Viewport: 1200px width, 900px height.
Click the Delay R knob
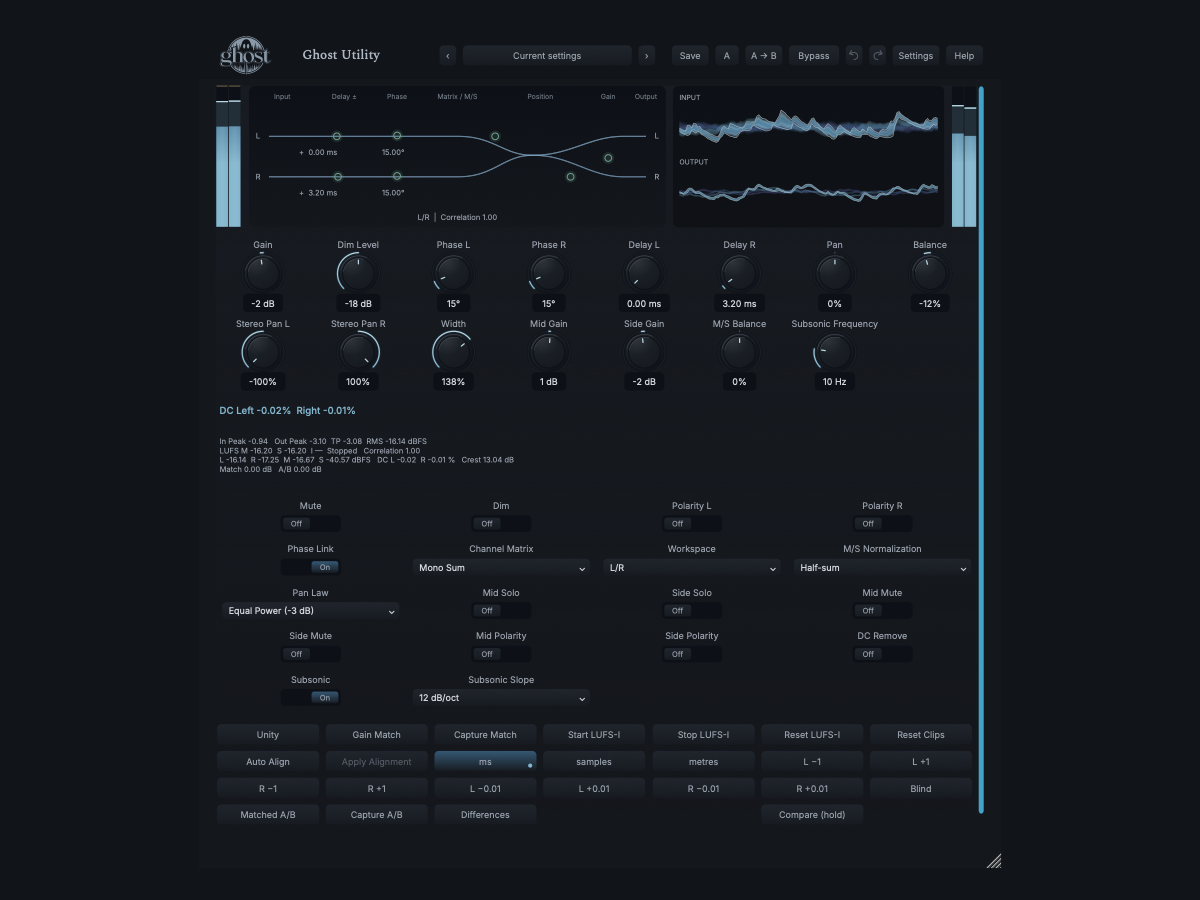pos(739,273)
